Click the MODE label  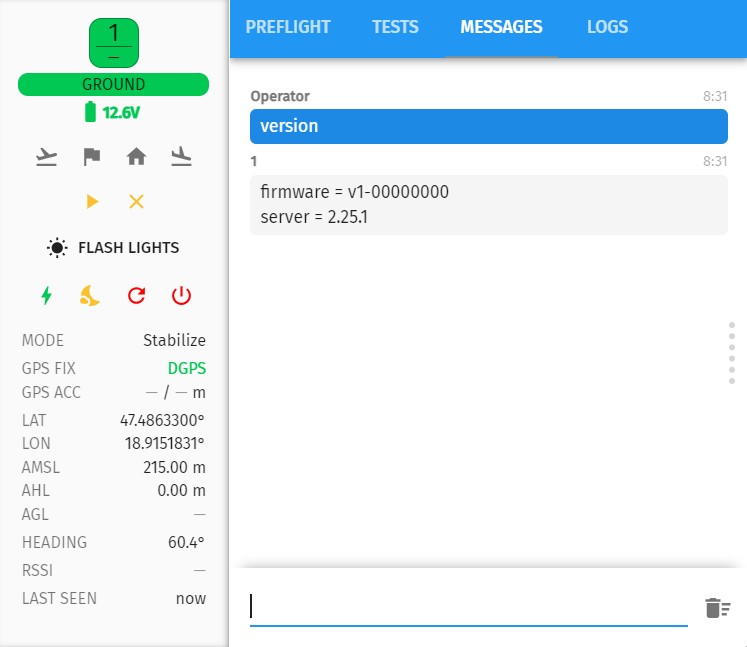click(x=43, y=340)
